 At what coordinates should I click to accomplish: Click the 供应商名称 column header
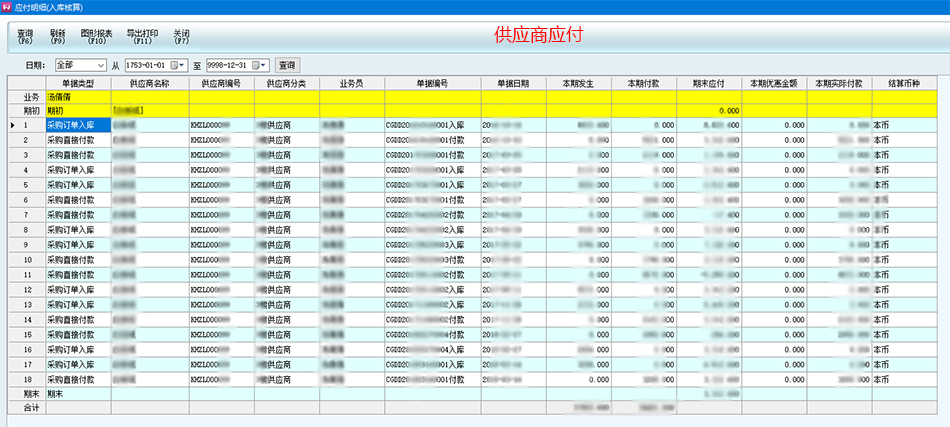coord(149,84)
